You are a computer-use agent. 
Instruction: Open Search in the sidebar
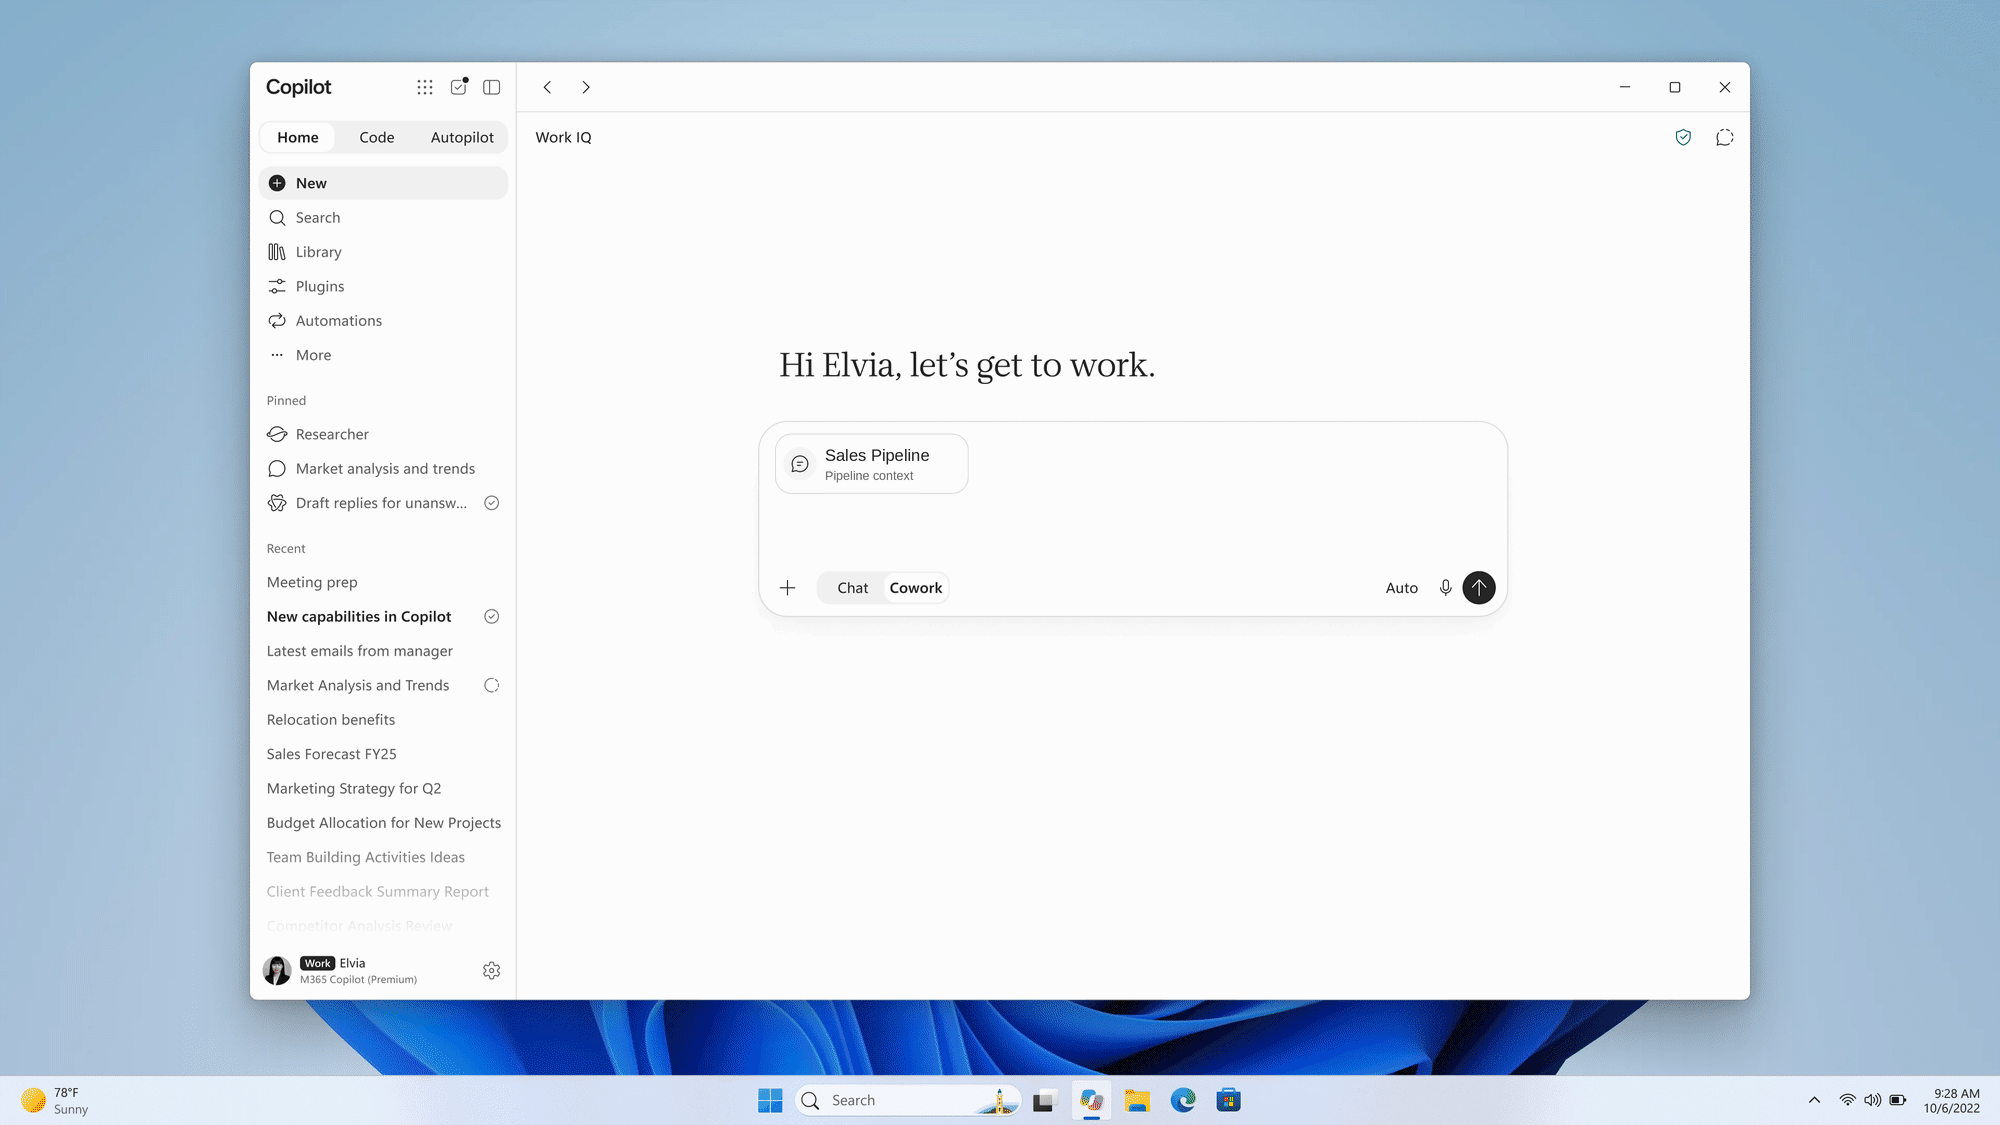click(x=384, y=217)
